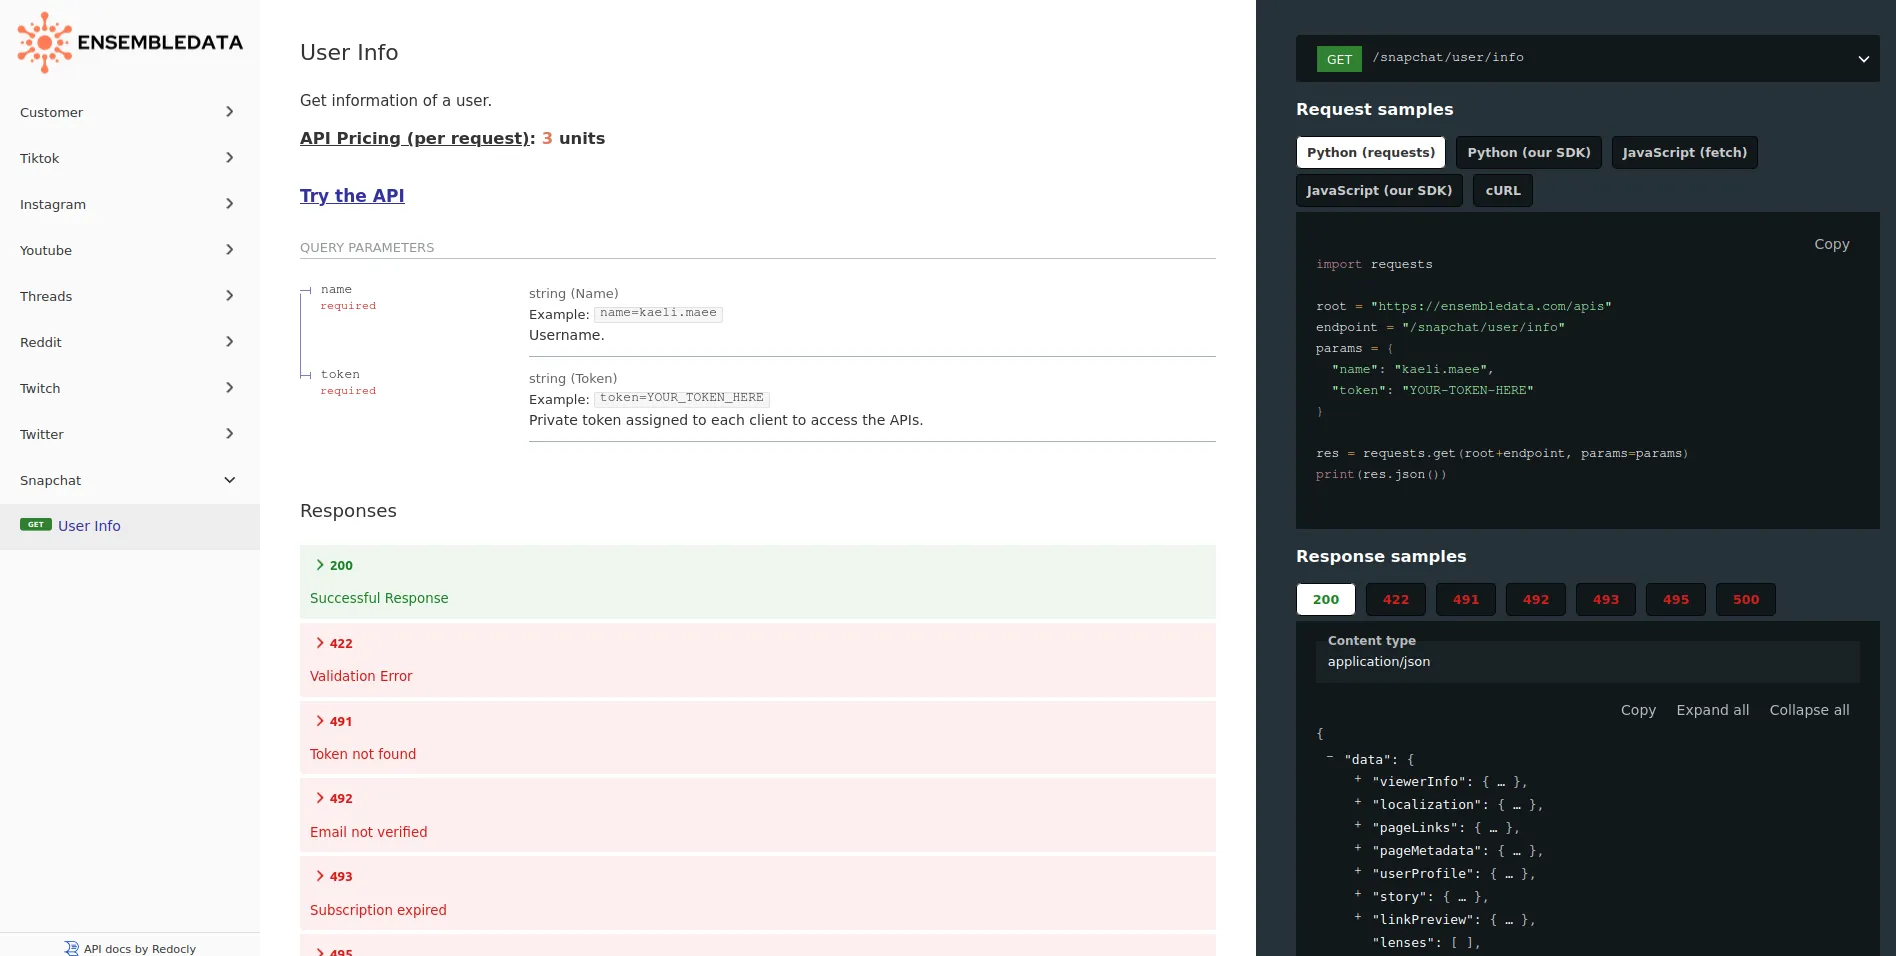The image size is (1896, 956).
Task: Expand the "pageMetadata" JSON node
Action: (x=1358, y=847)
